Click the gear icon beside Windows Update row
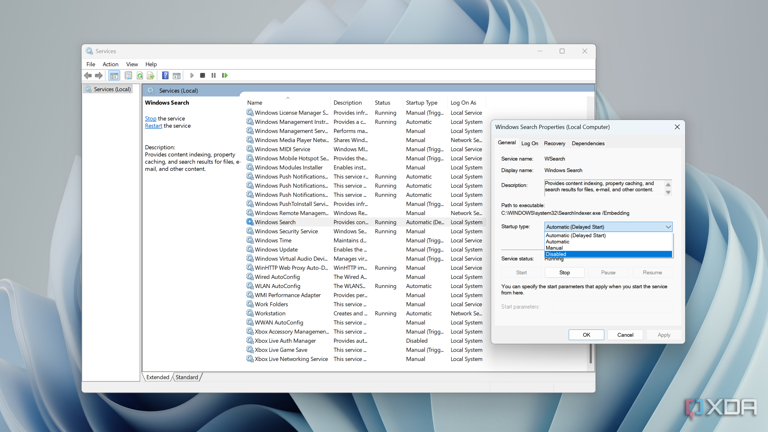The height and width of the screenshot is (432, 768). (x=250, y=249)
